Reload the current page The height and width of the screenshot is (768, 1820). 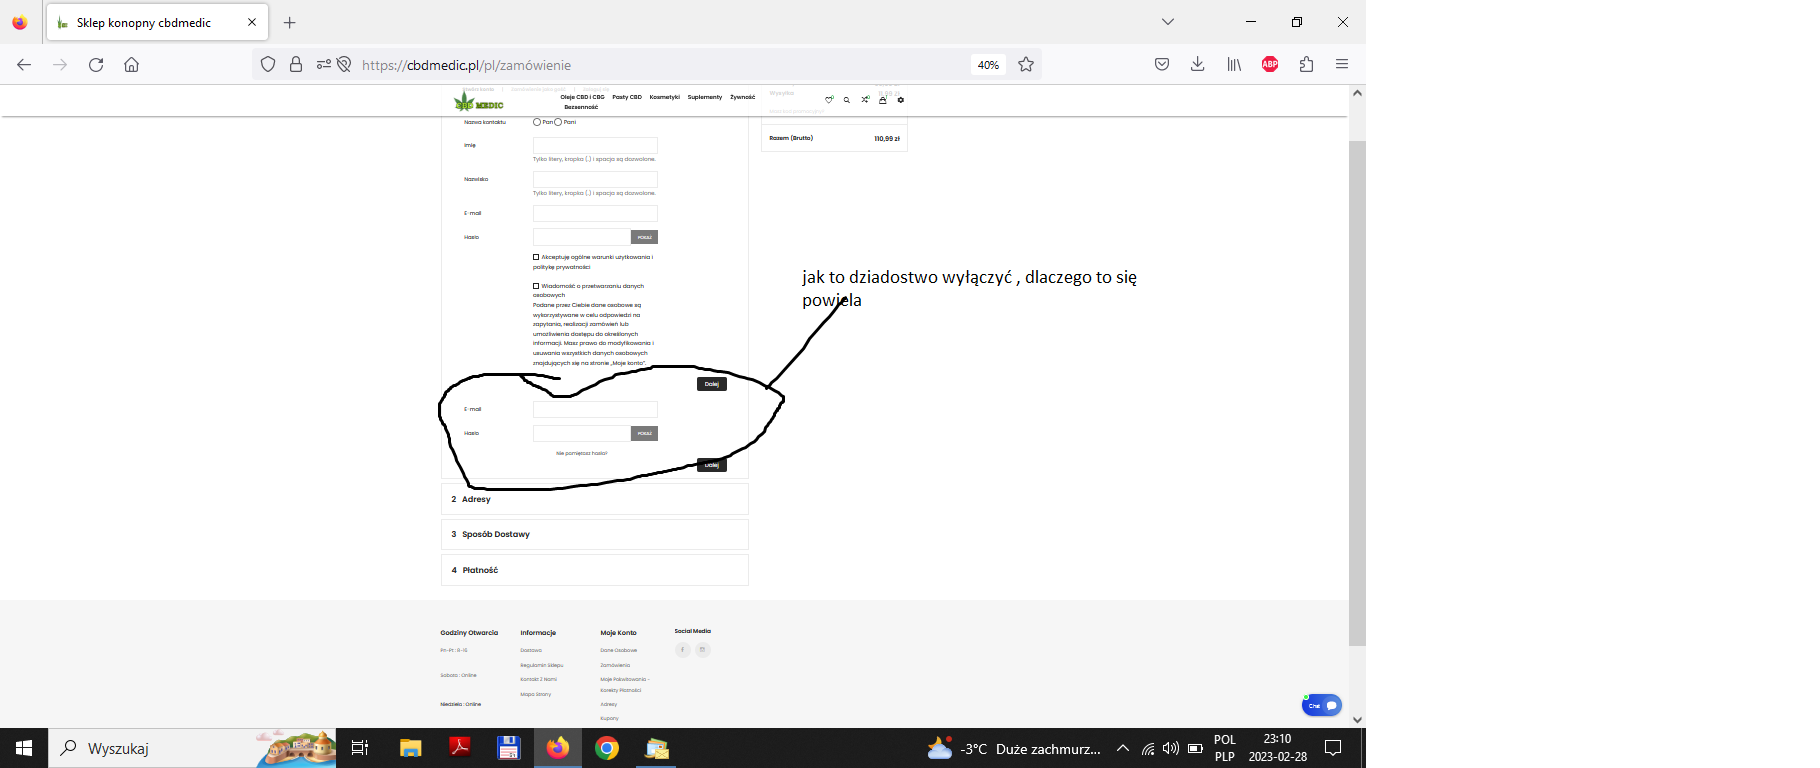(96, 64)
